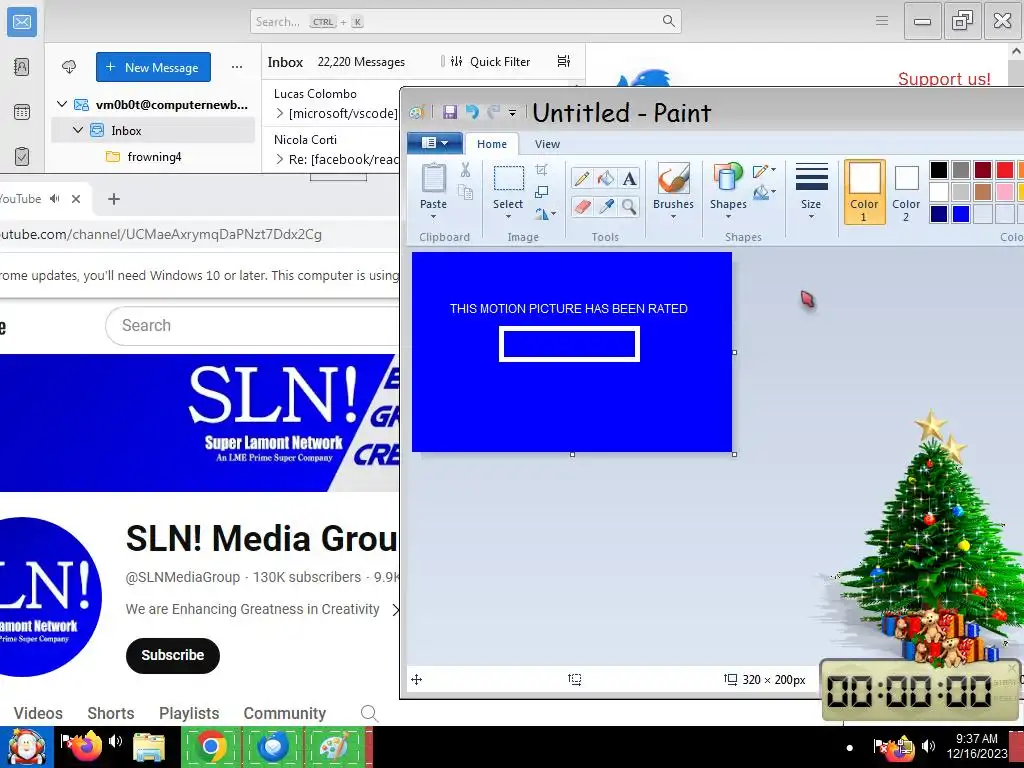Open Thunderbird Address Book sidebar icon
This screenshot has width=1024, height=768.
(22, 67)
